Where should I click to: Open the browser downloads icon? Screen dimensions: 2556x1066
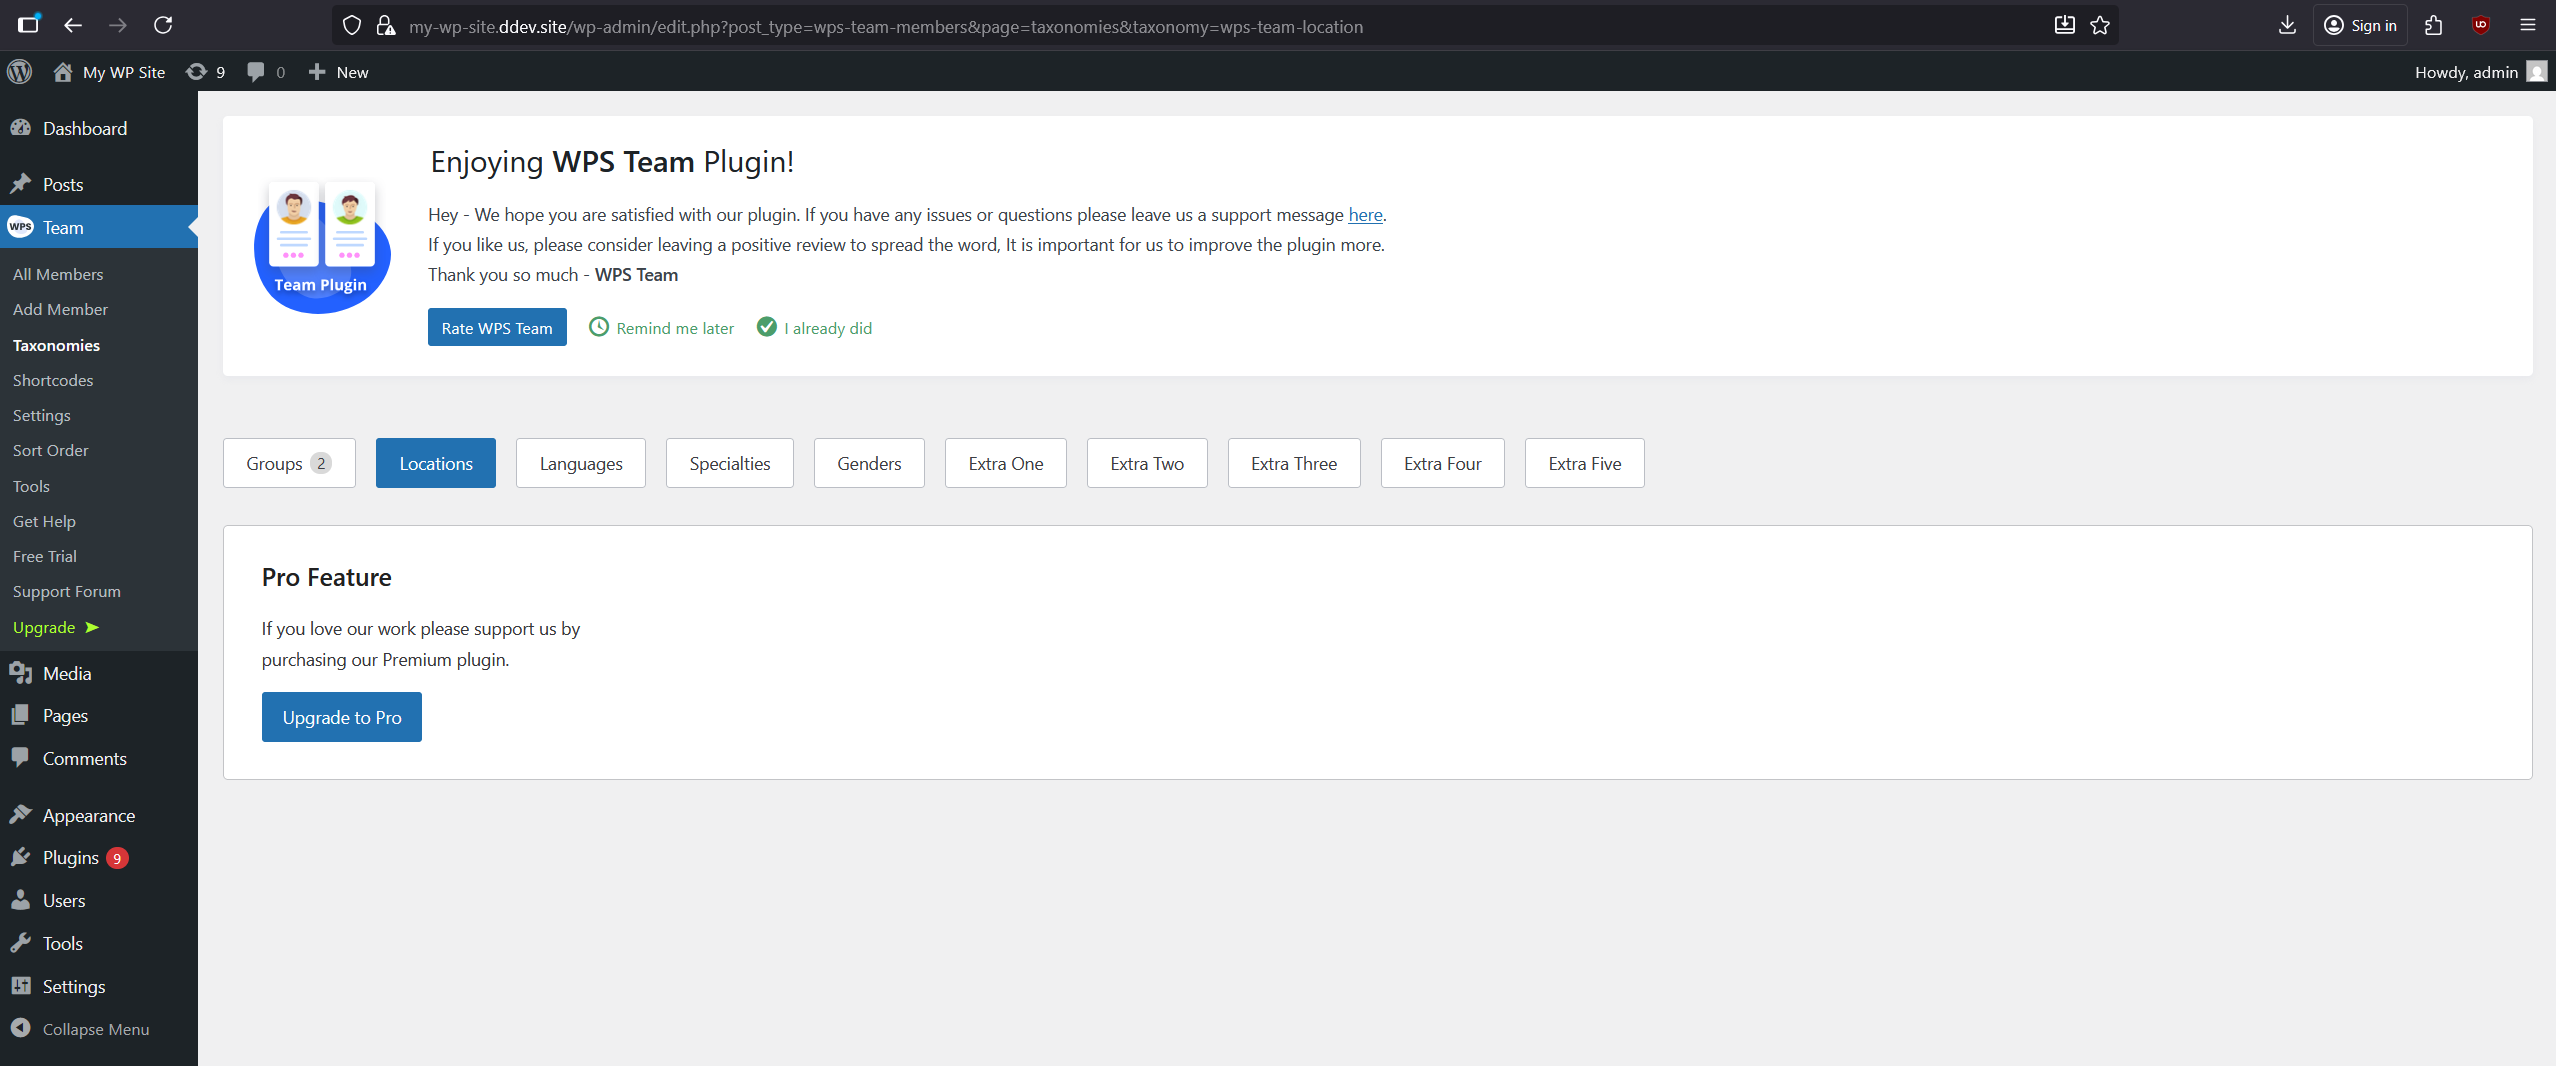2287,25
